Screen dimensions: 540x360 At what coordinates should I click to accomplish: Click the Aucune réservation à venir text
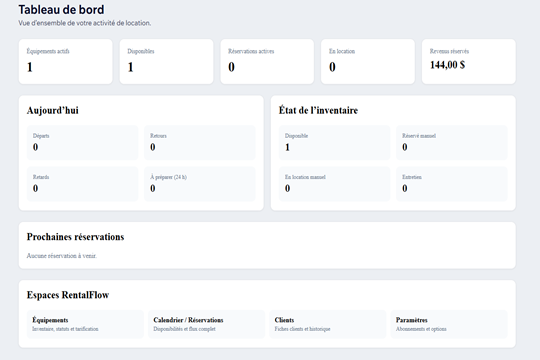pyautogui.click(x=62, y=256)
